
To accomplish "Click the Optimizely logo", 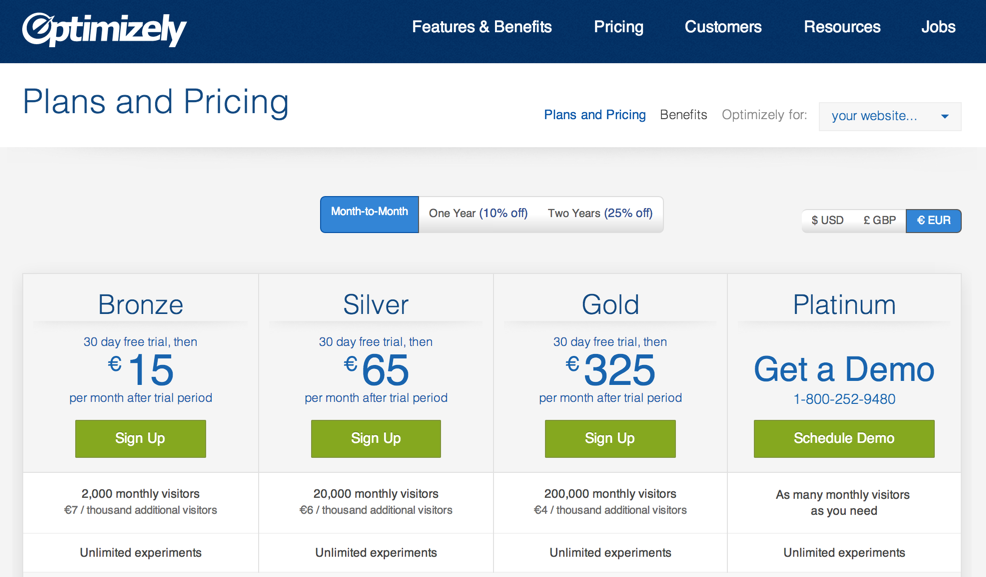I will (104, 30).
